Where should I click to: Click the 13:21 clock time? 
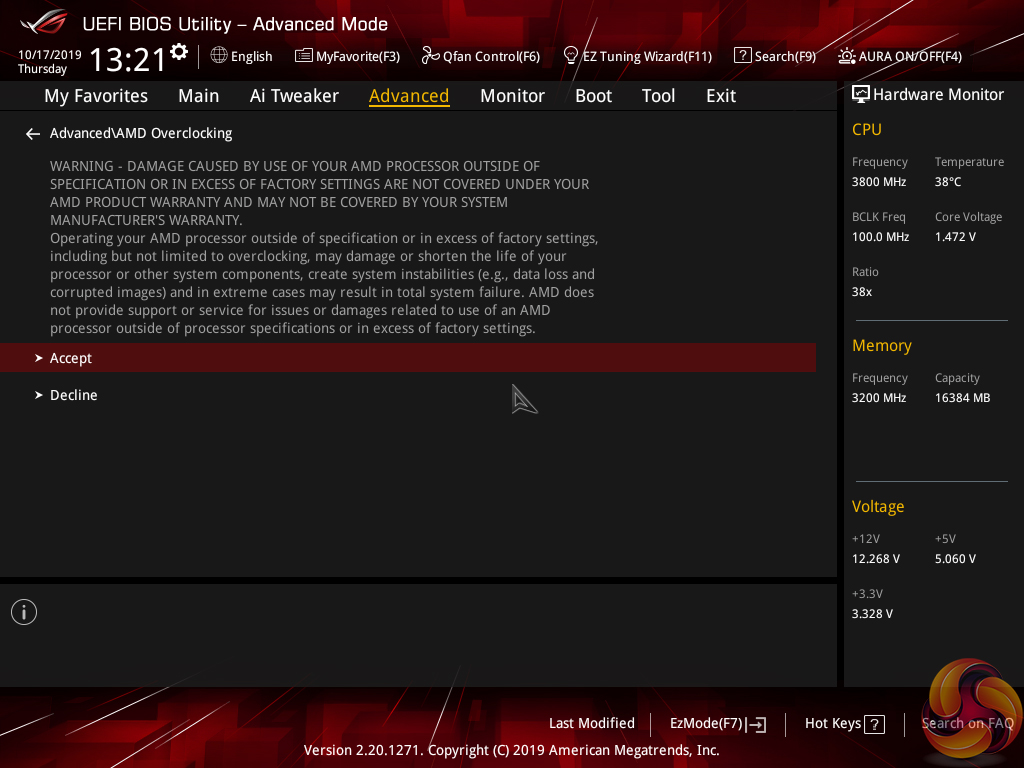pos(127,60)
